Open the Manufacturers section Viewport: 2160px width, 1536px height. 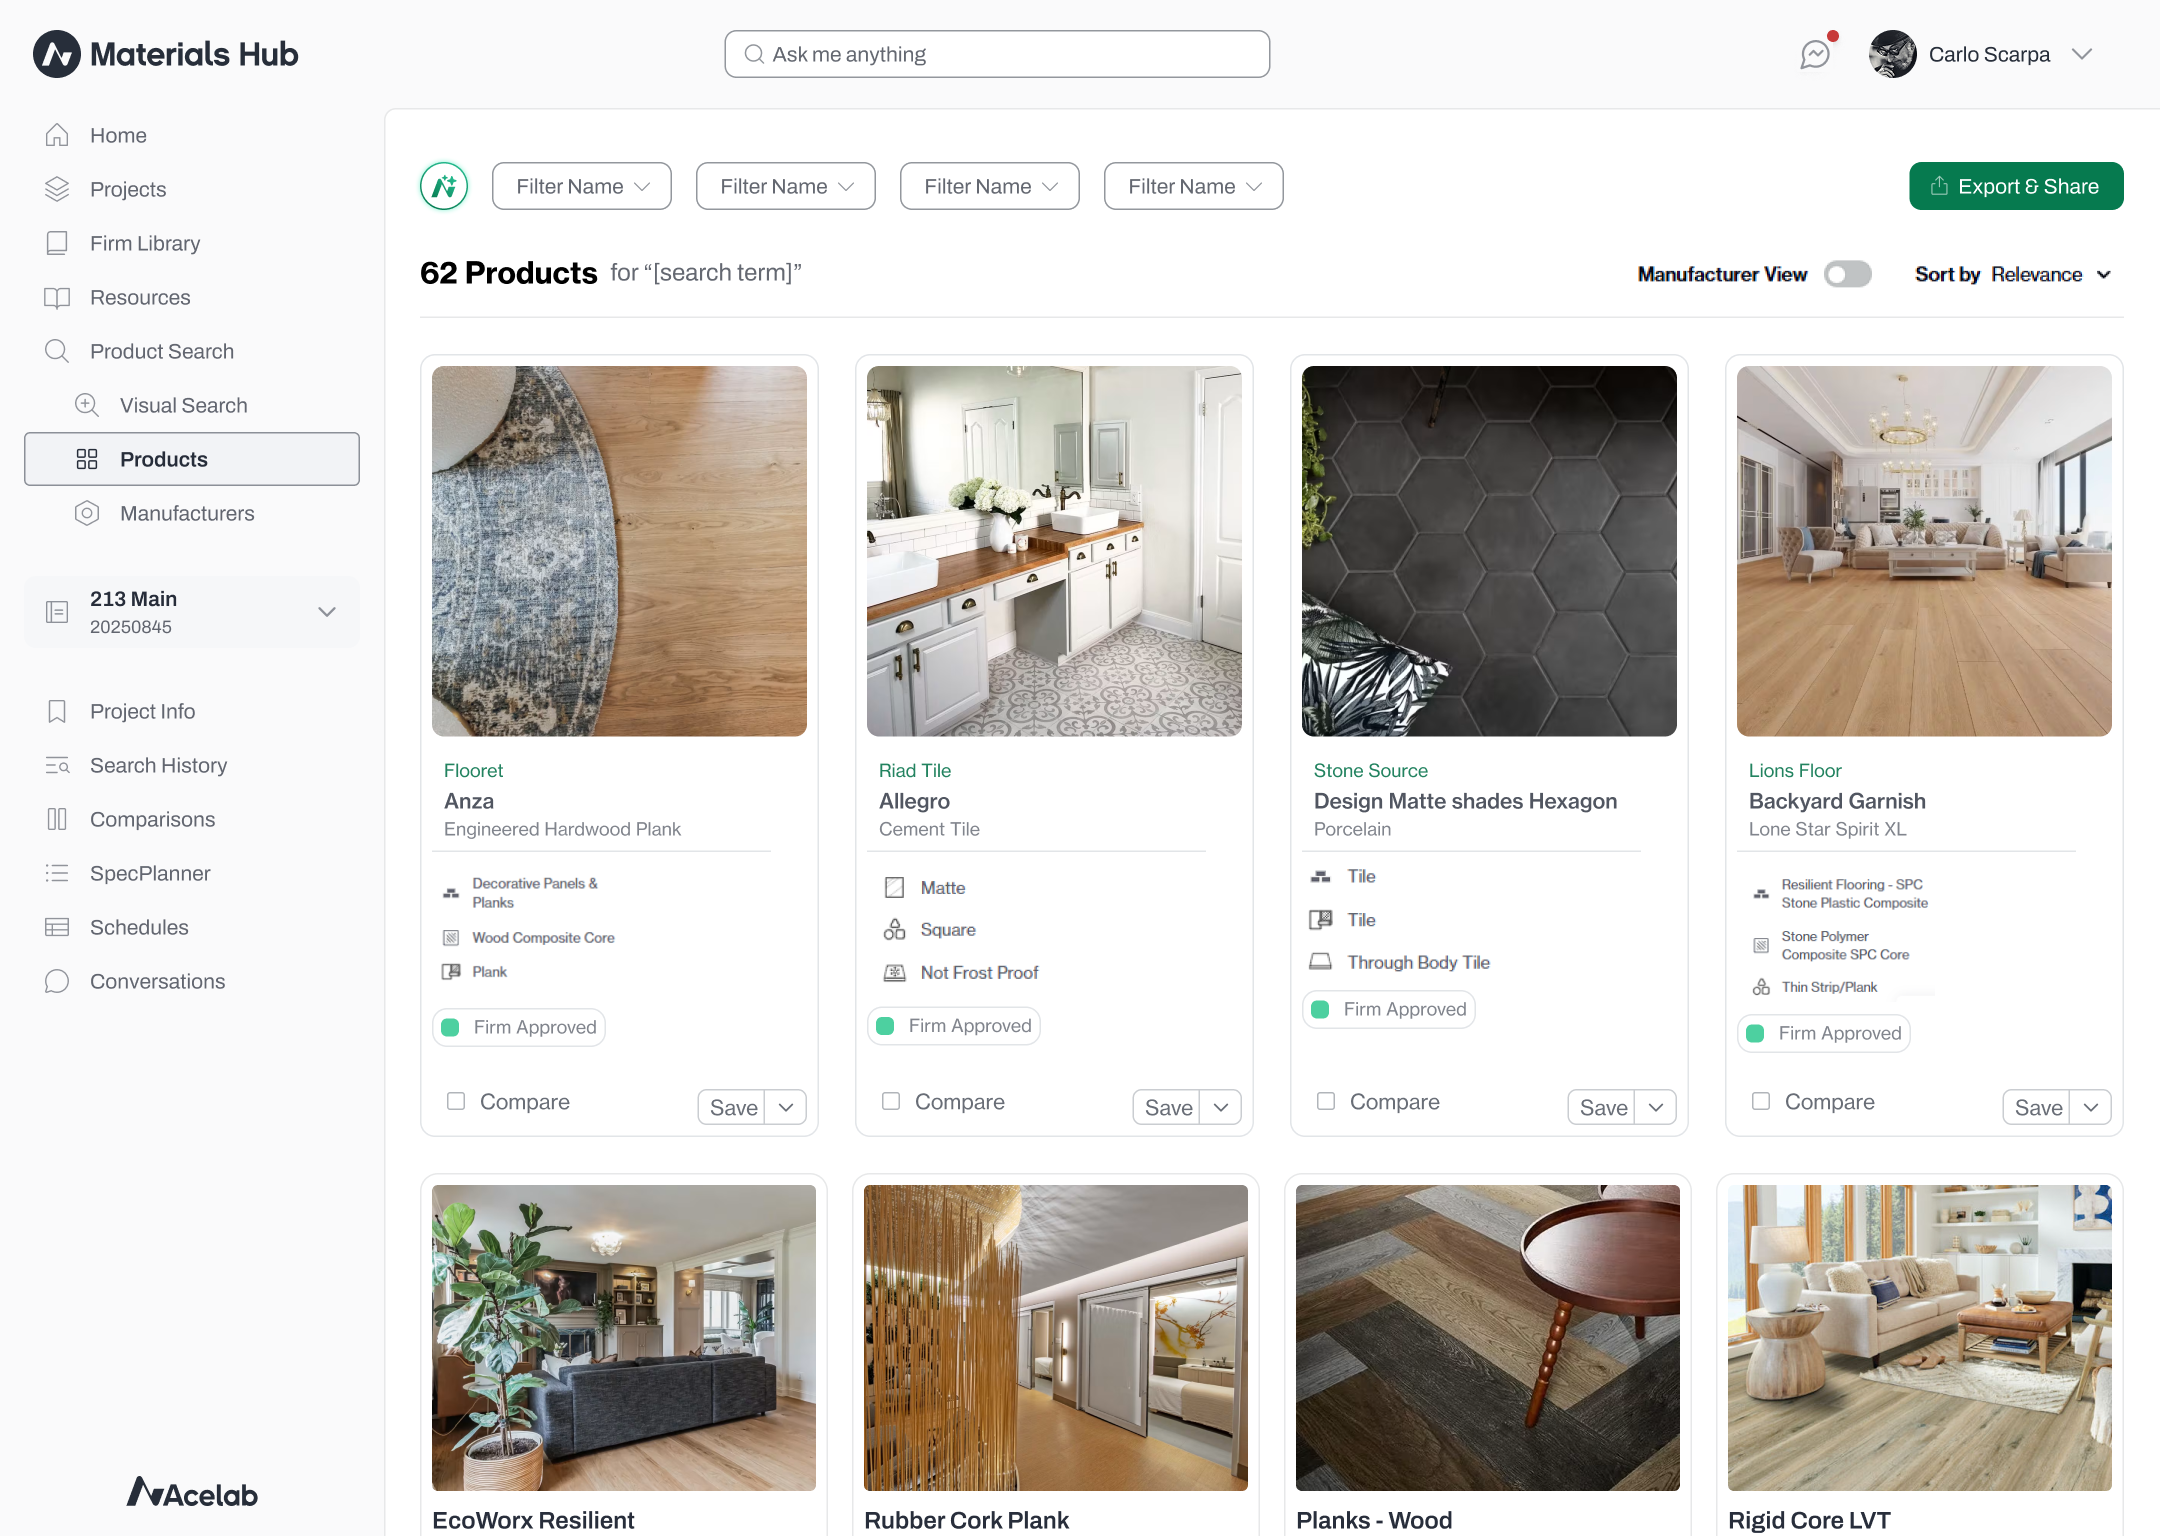coord(187,513)
